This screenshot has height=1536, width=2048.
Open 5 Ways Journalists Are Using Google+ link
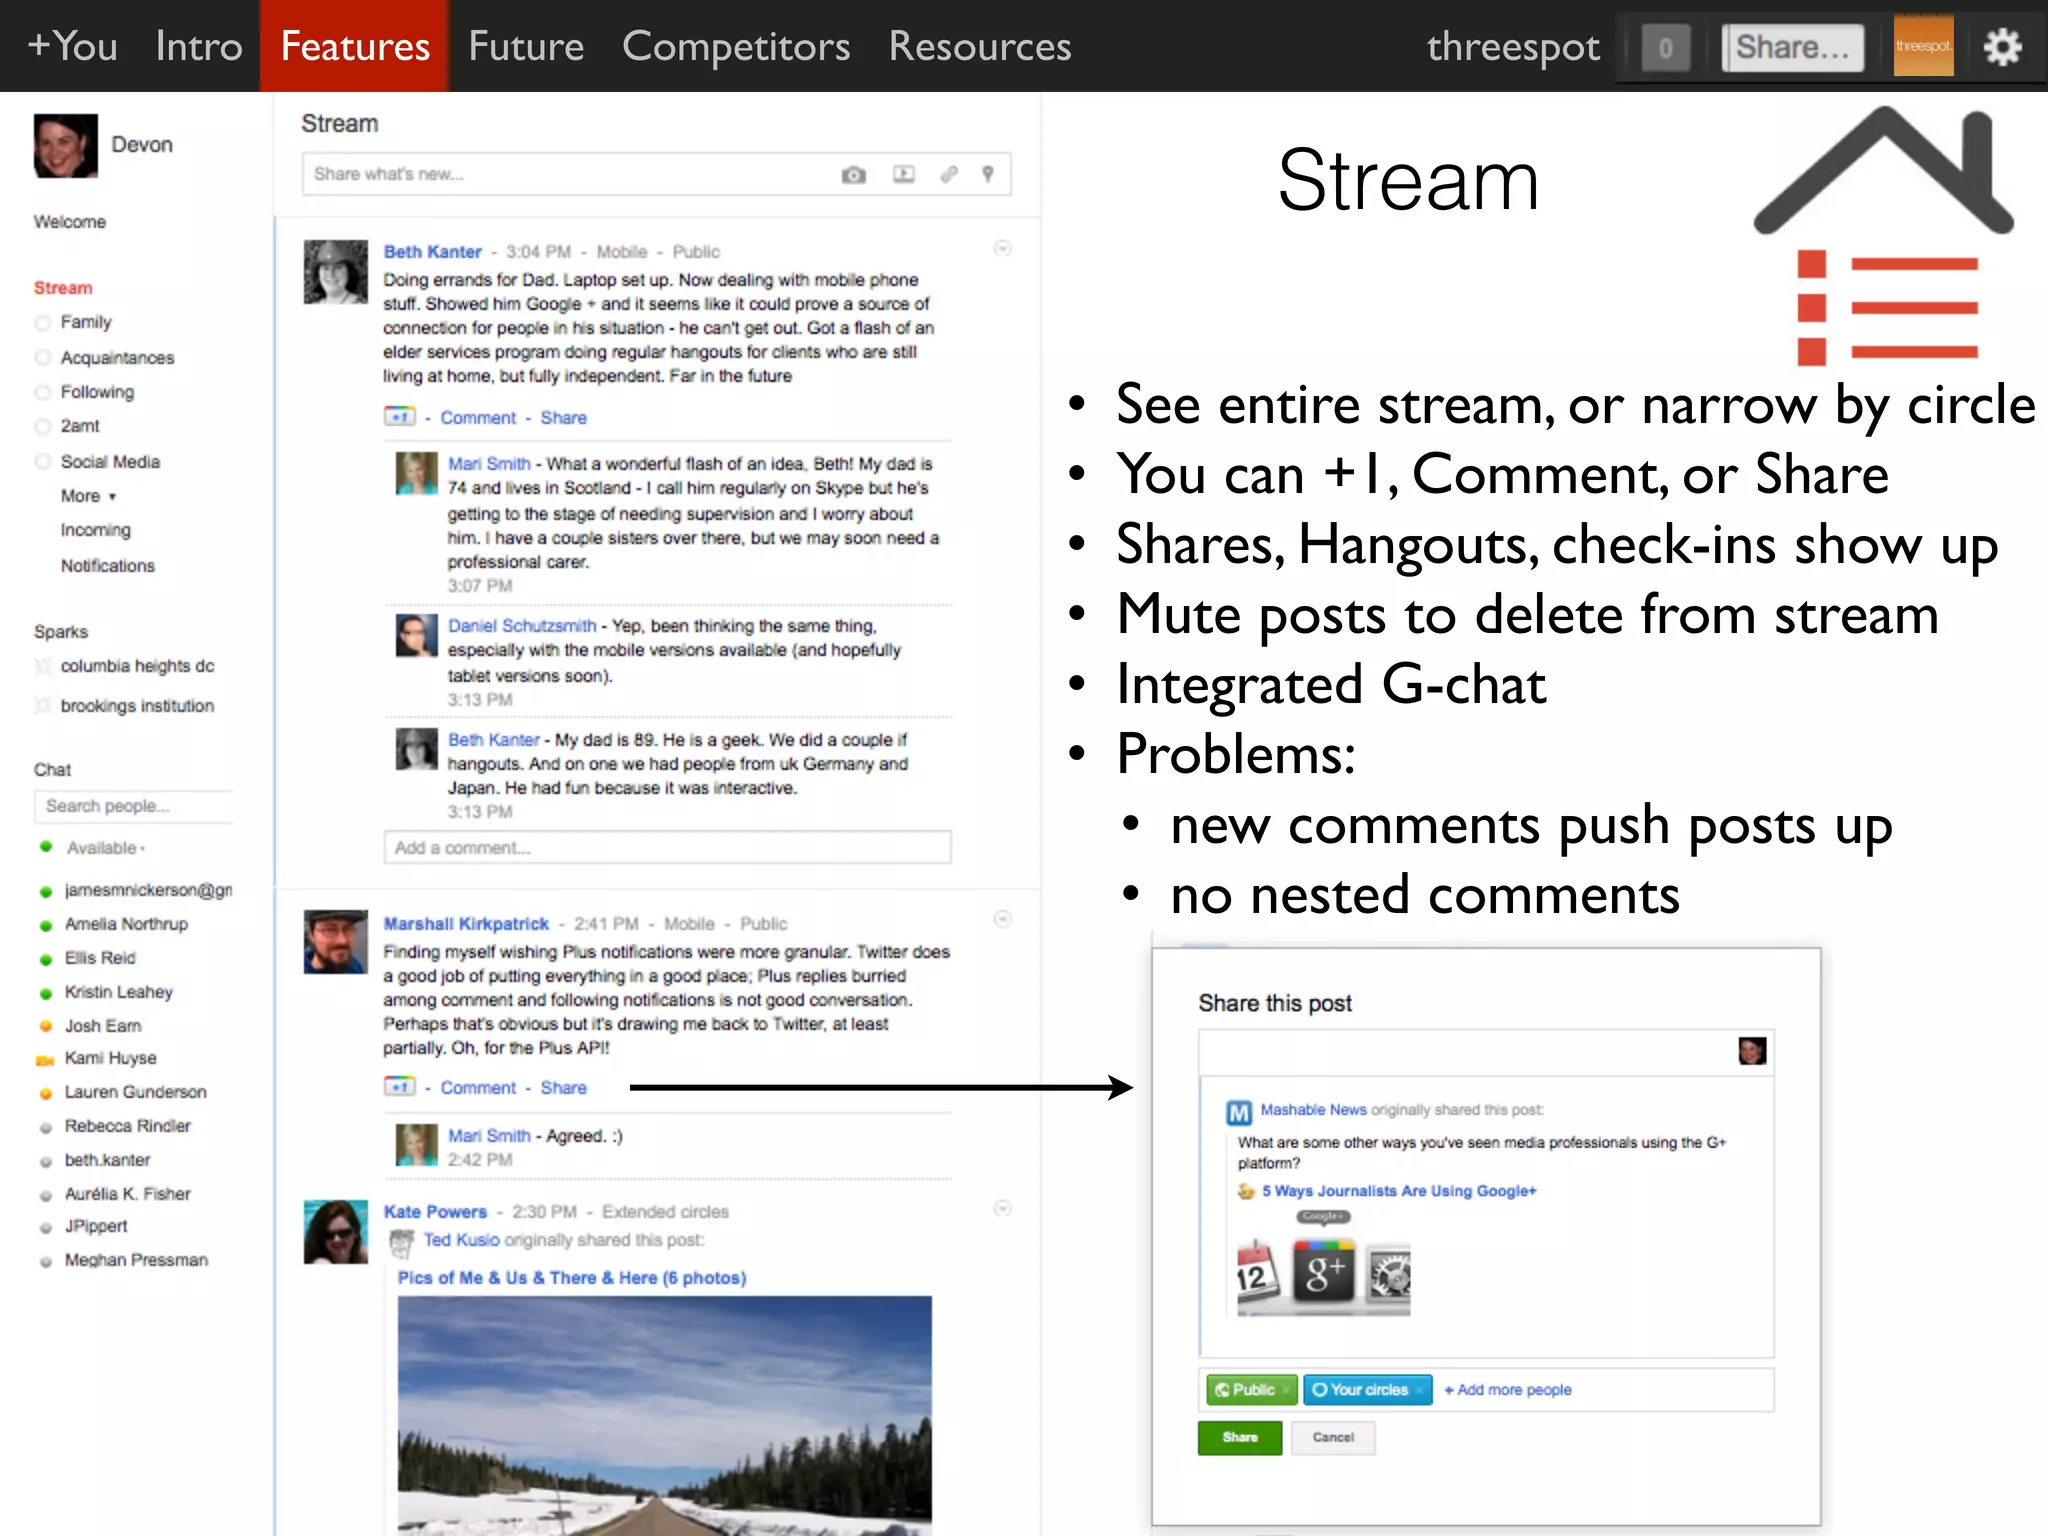tap(1399, 1191)
